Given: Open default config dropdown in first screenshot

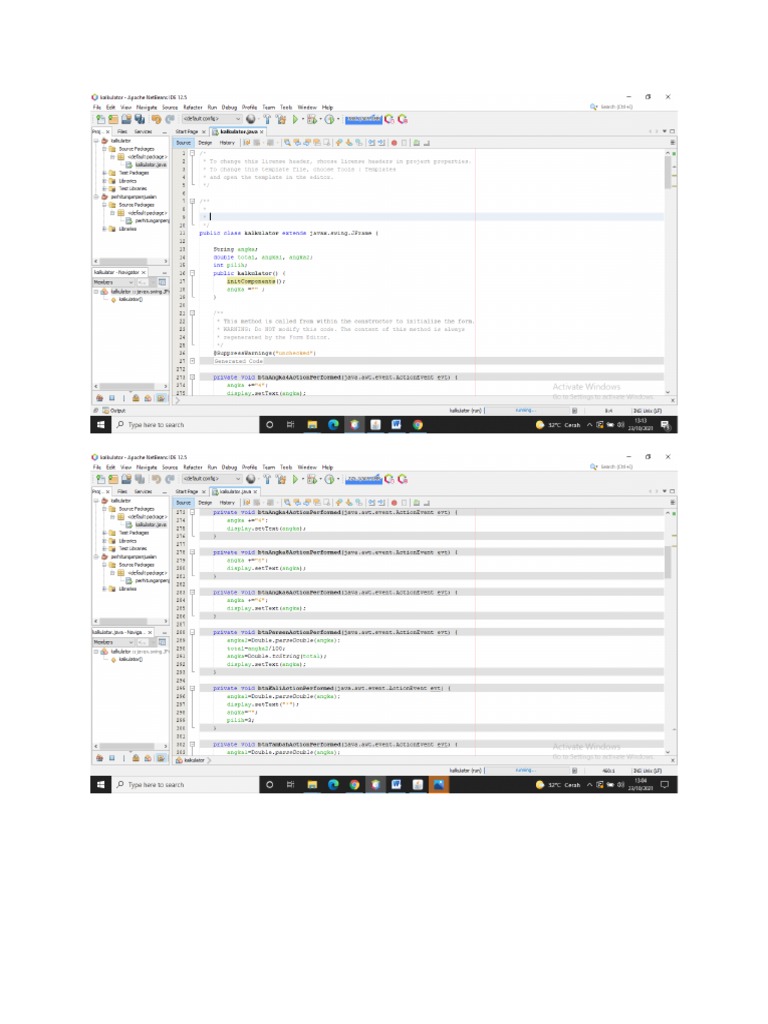Looking at the screenshot, I should (212, 119).
